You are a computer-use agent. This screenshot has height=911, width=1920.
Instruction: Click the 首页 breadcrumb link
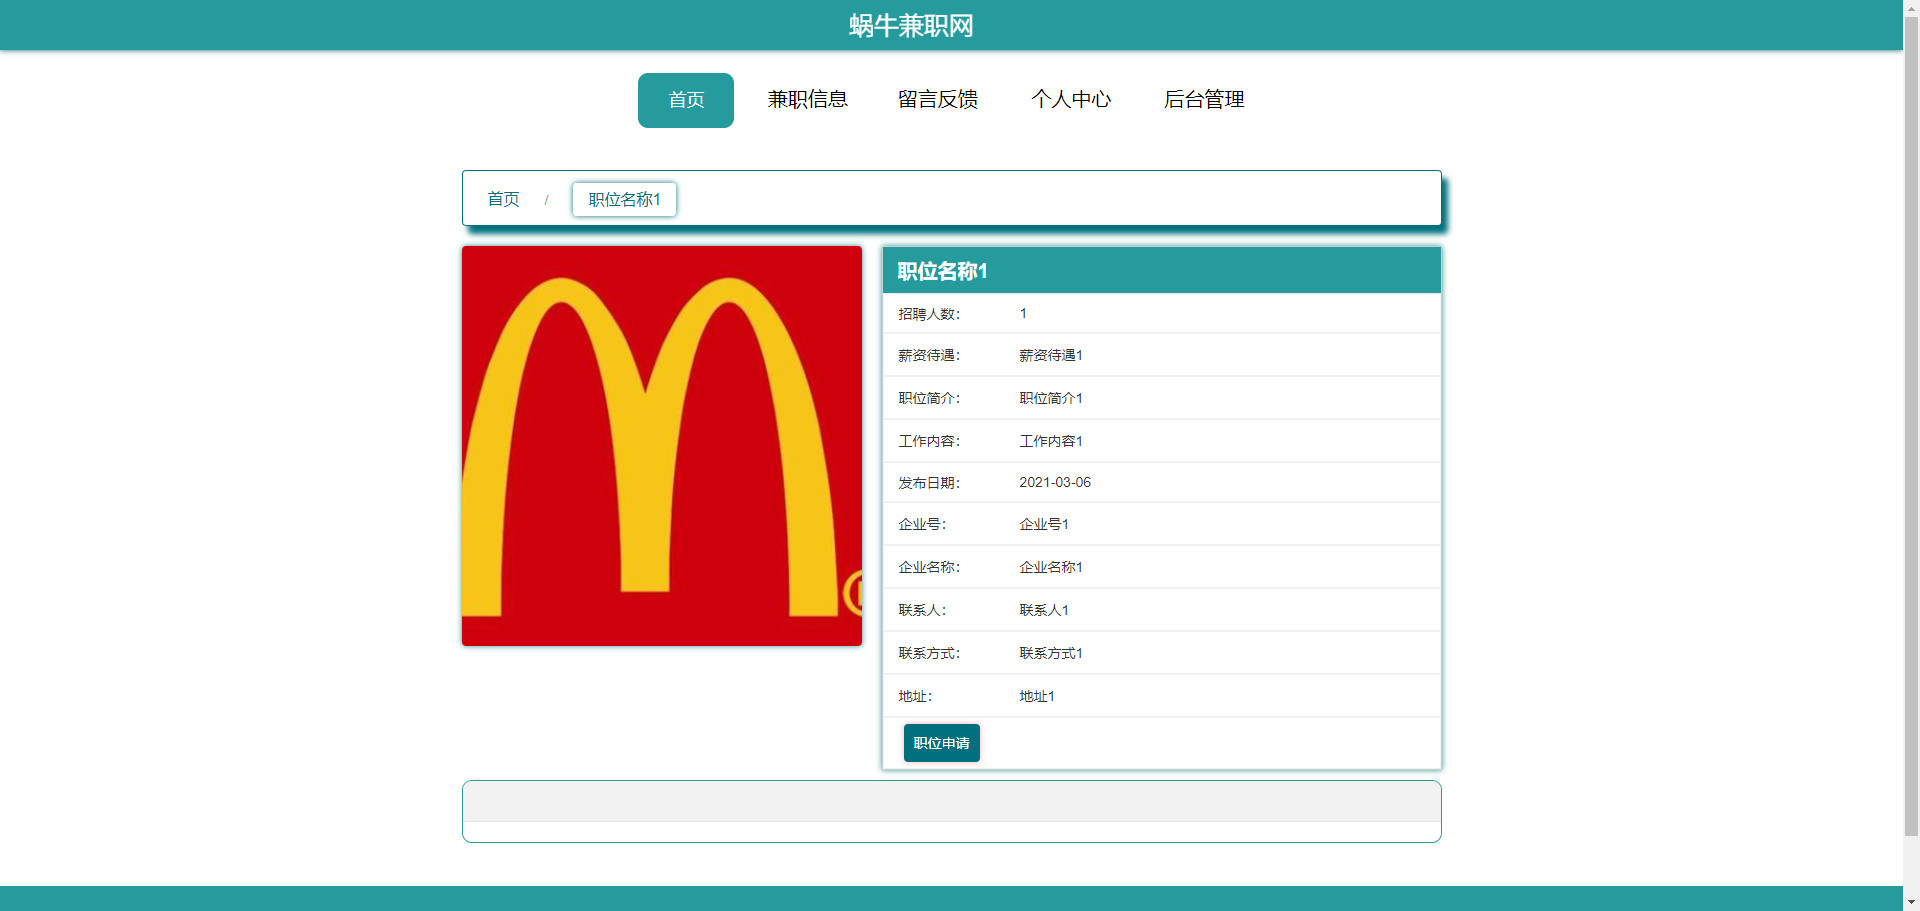tap(503, 199)
